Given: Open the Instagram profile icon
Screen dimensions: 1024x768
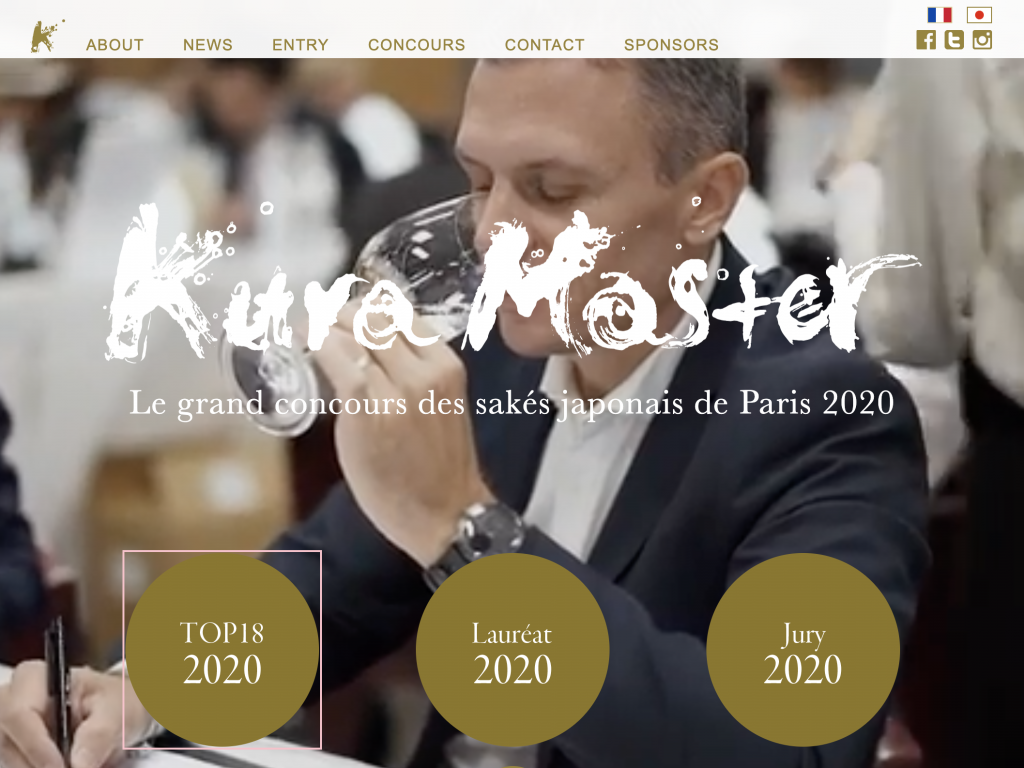Looking at the screenshot, I should coord(982,40).
